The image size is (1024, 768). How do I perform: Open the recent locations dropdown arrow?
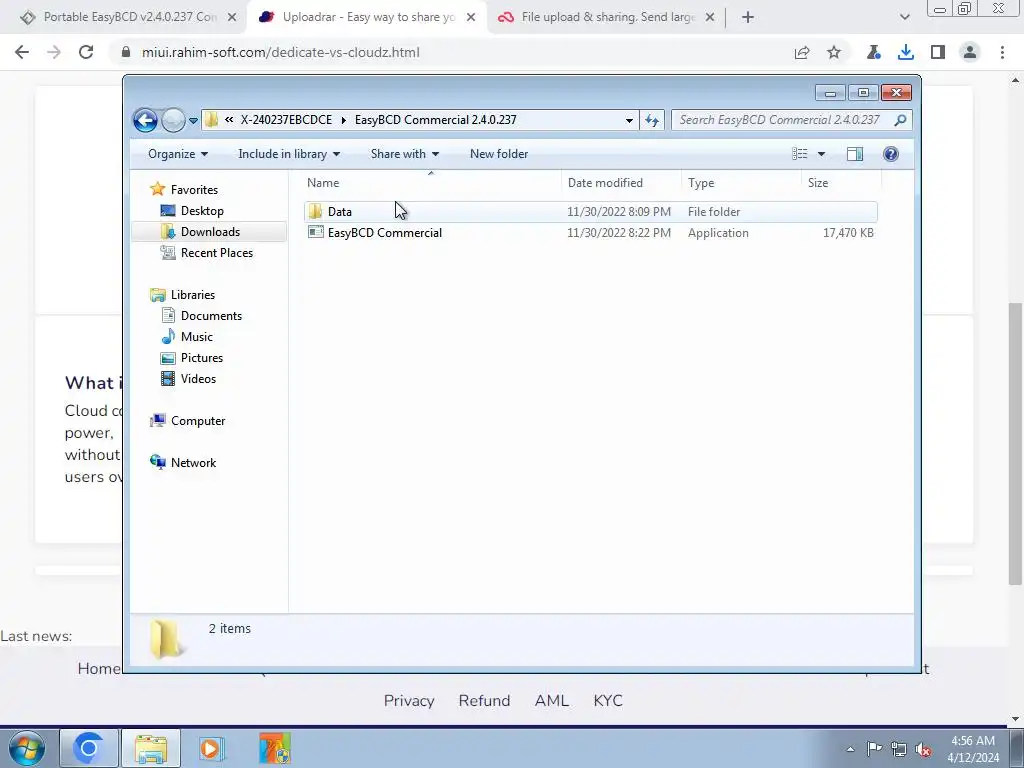[x=193, y=121]
